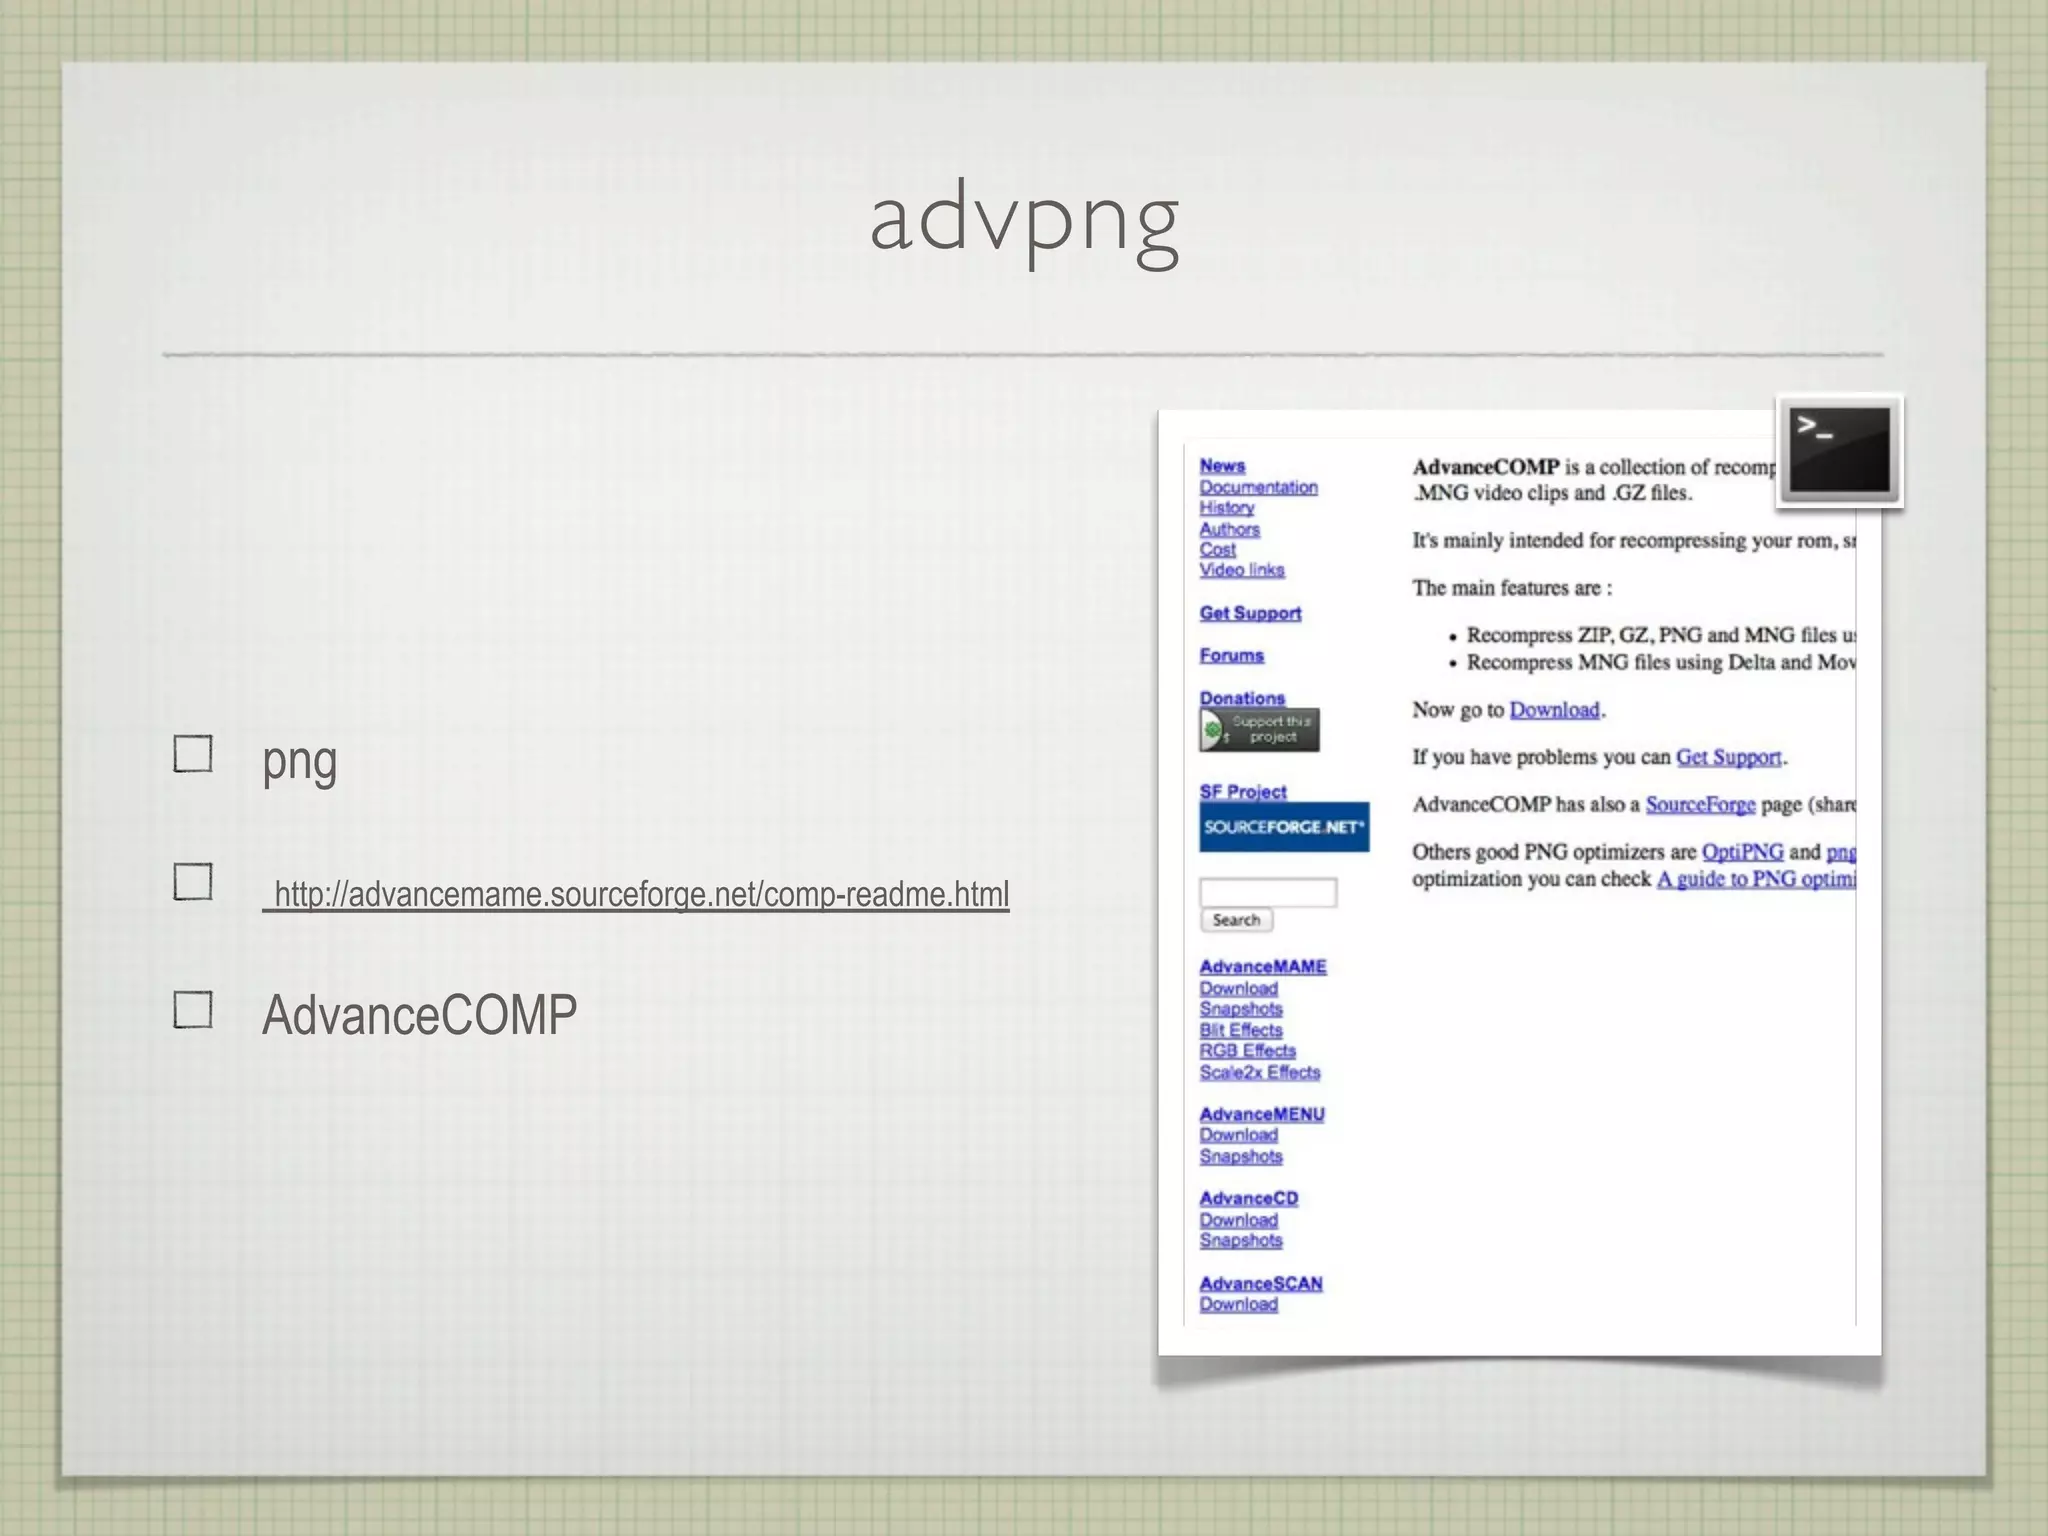The height and width of the screenshot is (1536, 2048).
Task: Click the 'png' bullet text
Action: (299, 760)
